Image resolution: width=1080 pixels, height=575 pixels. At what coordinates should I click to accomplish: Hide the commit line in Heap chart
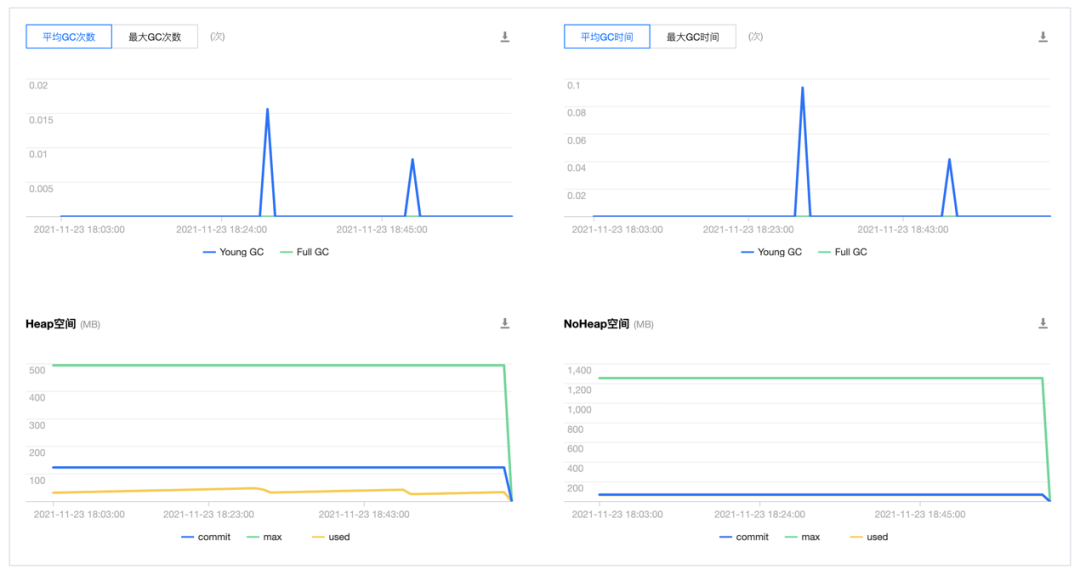coord(206,537)
